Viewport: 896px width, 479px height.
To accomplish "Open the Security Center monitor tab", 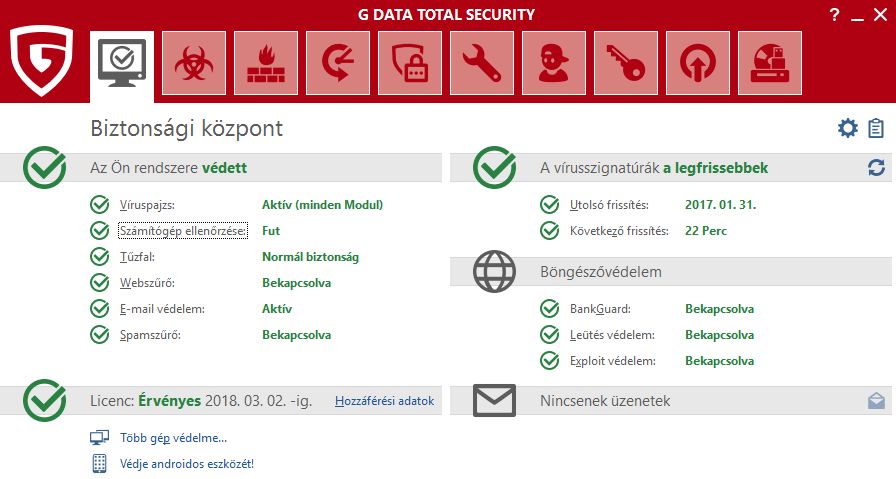I will pyautogui.click(x=122, y=66).
